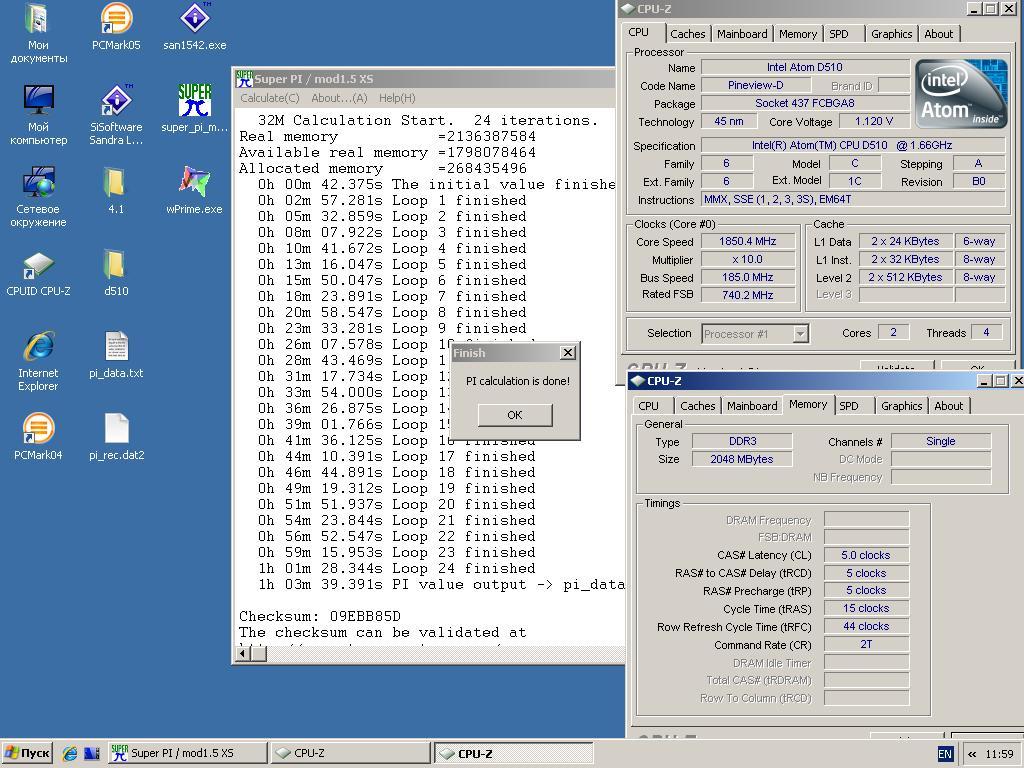Click the Bus Speed 185.0 MHz value
The width and height of the screenshot is (1024, 768).
pyautogui.click(x=748, y=277)
